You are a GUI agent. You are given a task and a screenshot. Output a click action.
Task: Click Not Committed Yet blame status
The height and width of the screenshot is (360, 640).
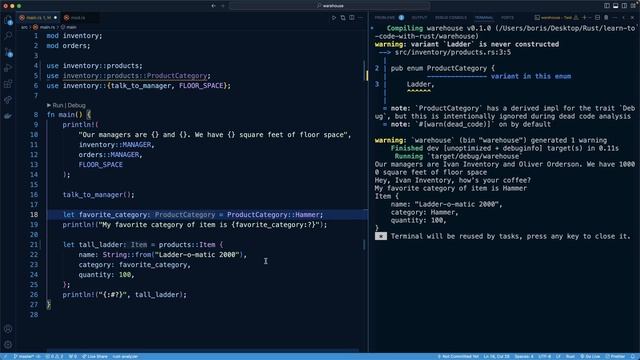[458, 356]
